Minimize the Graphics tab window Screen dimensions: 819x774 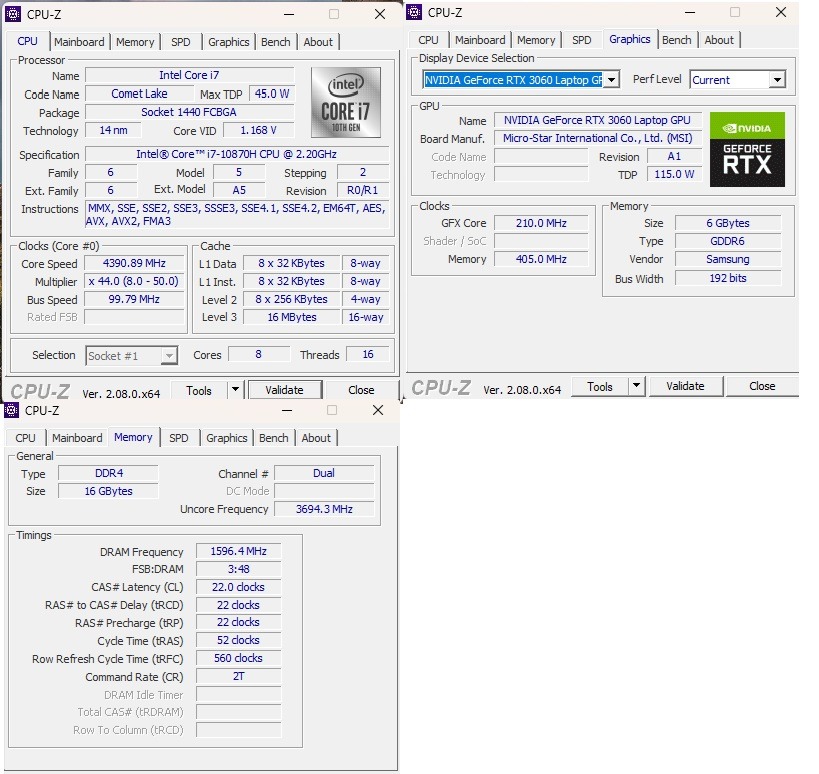(689, 12)
